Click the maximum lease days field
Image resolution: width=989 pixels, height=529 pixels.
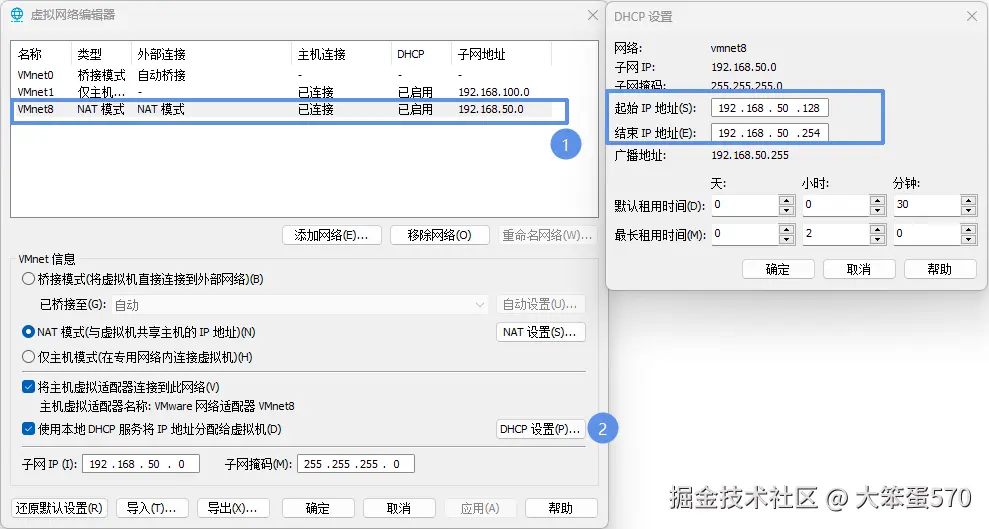tap(744, 234)
